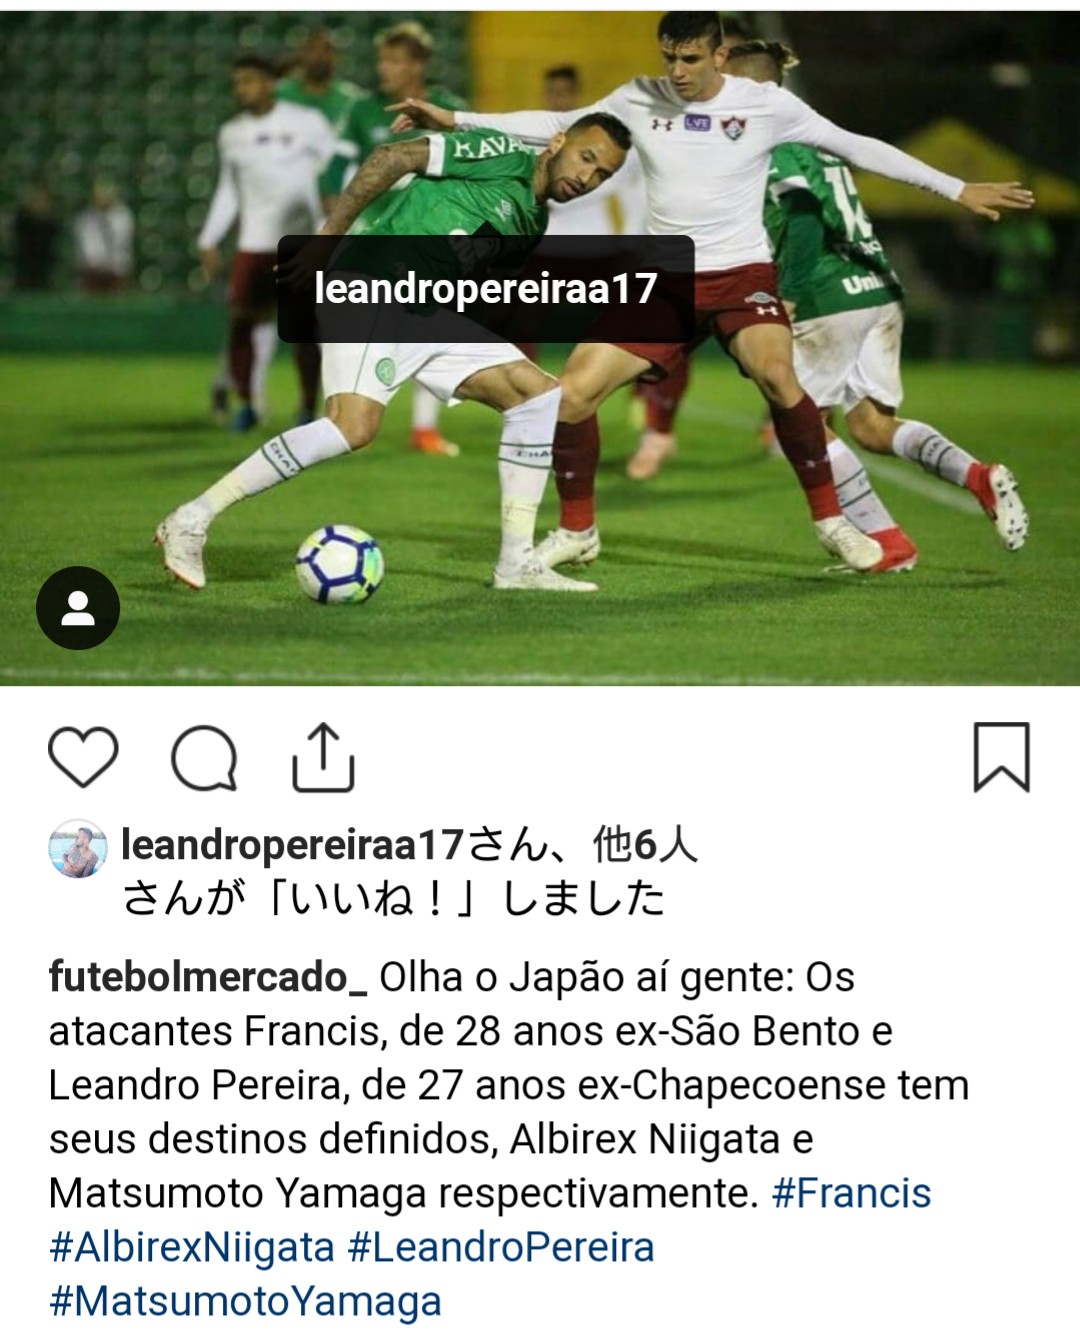Open the #MatsumotoYamaga hashtag
This screenshot has width=1080, height=1344.
[245, 1301]
